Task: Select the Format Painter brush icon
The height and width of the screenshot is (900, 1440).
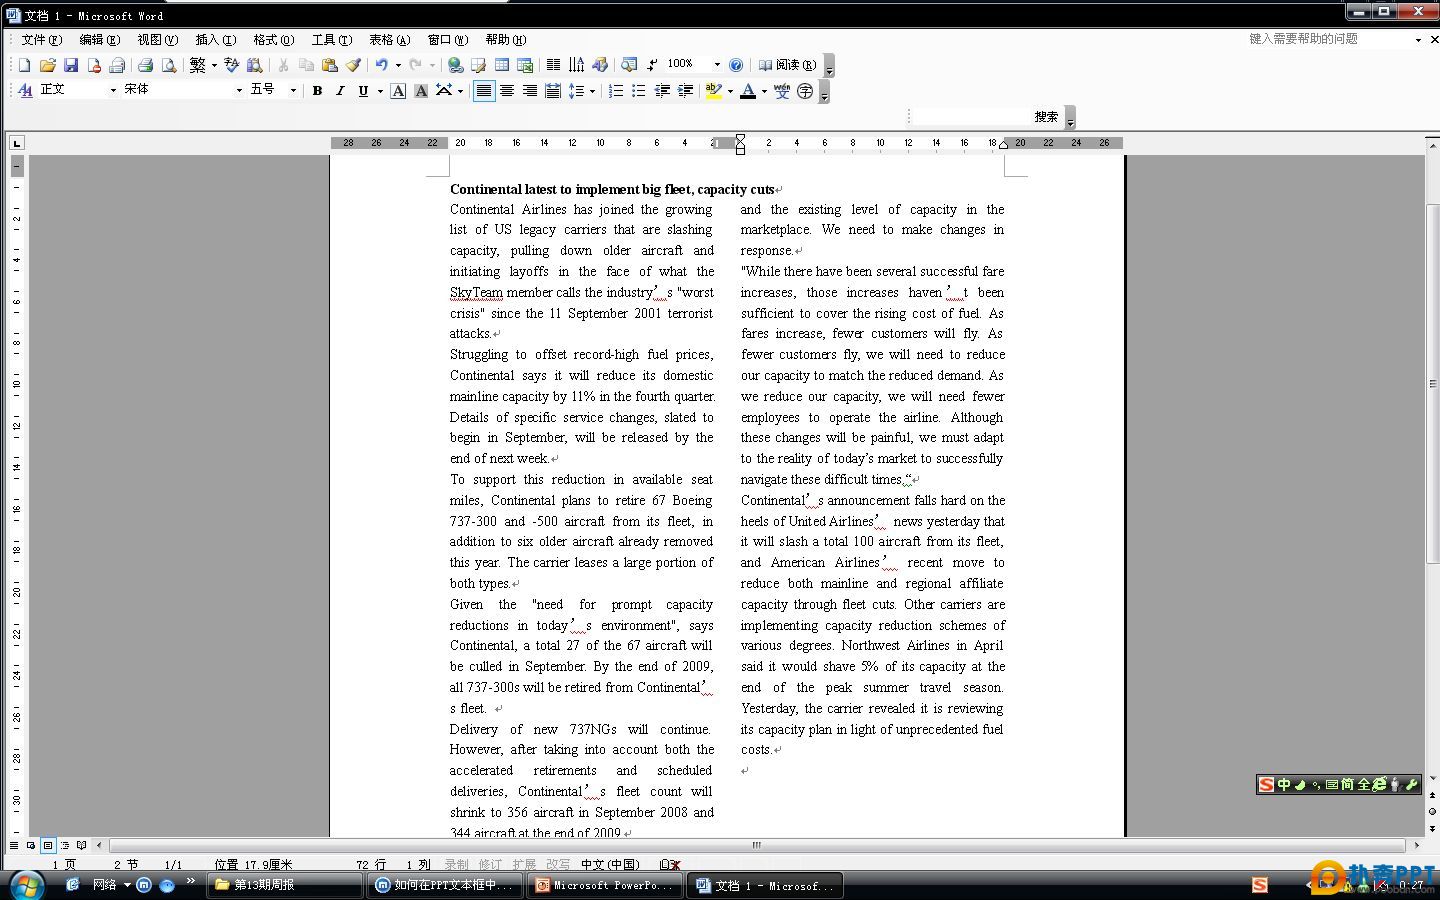Action: 352,65
